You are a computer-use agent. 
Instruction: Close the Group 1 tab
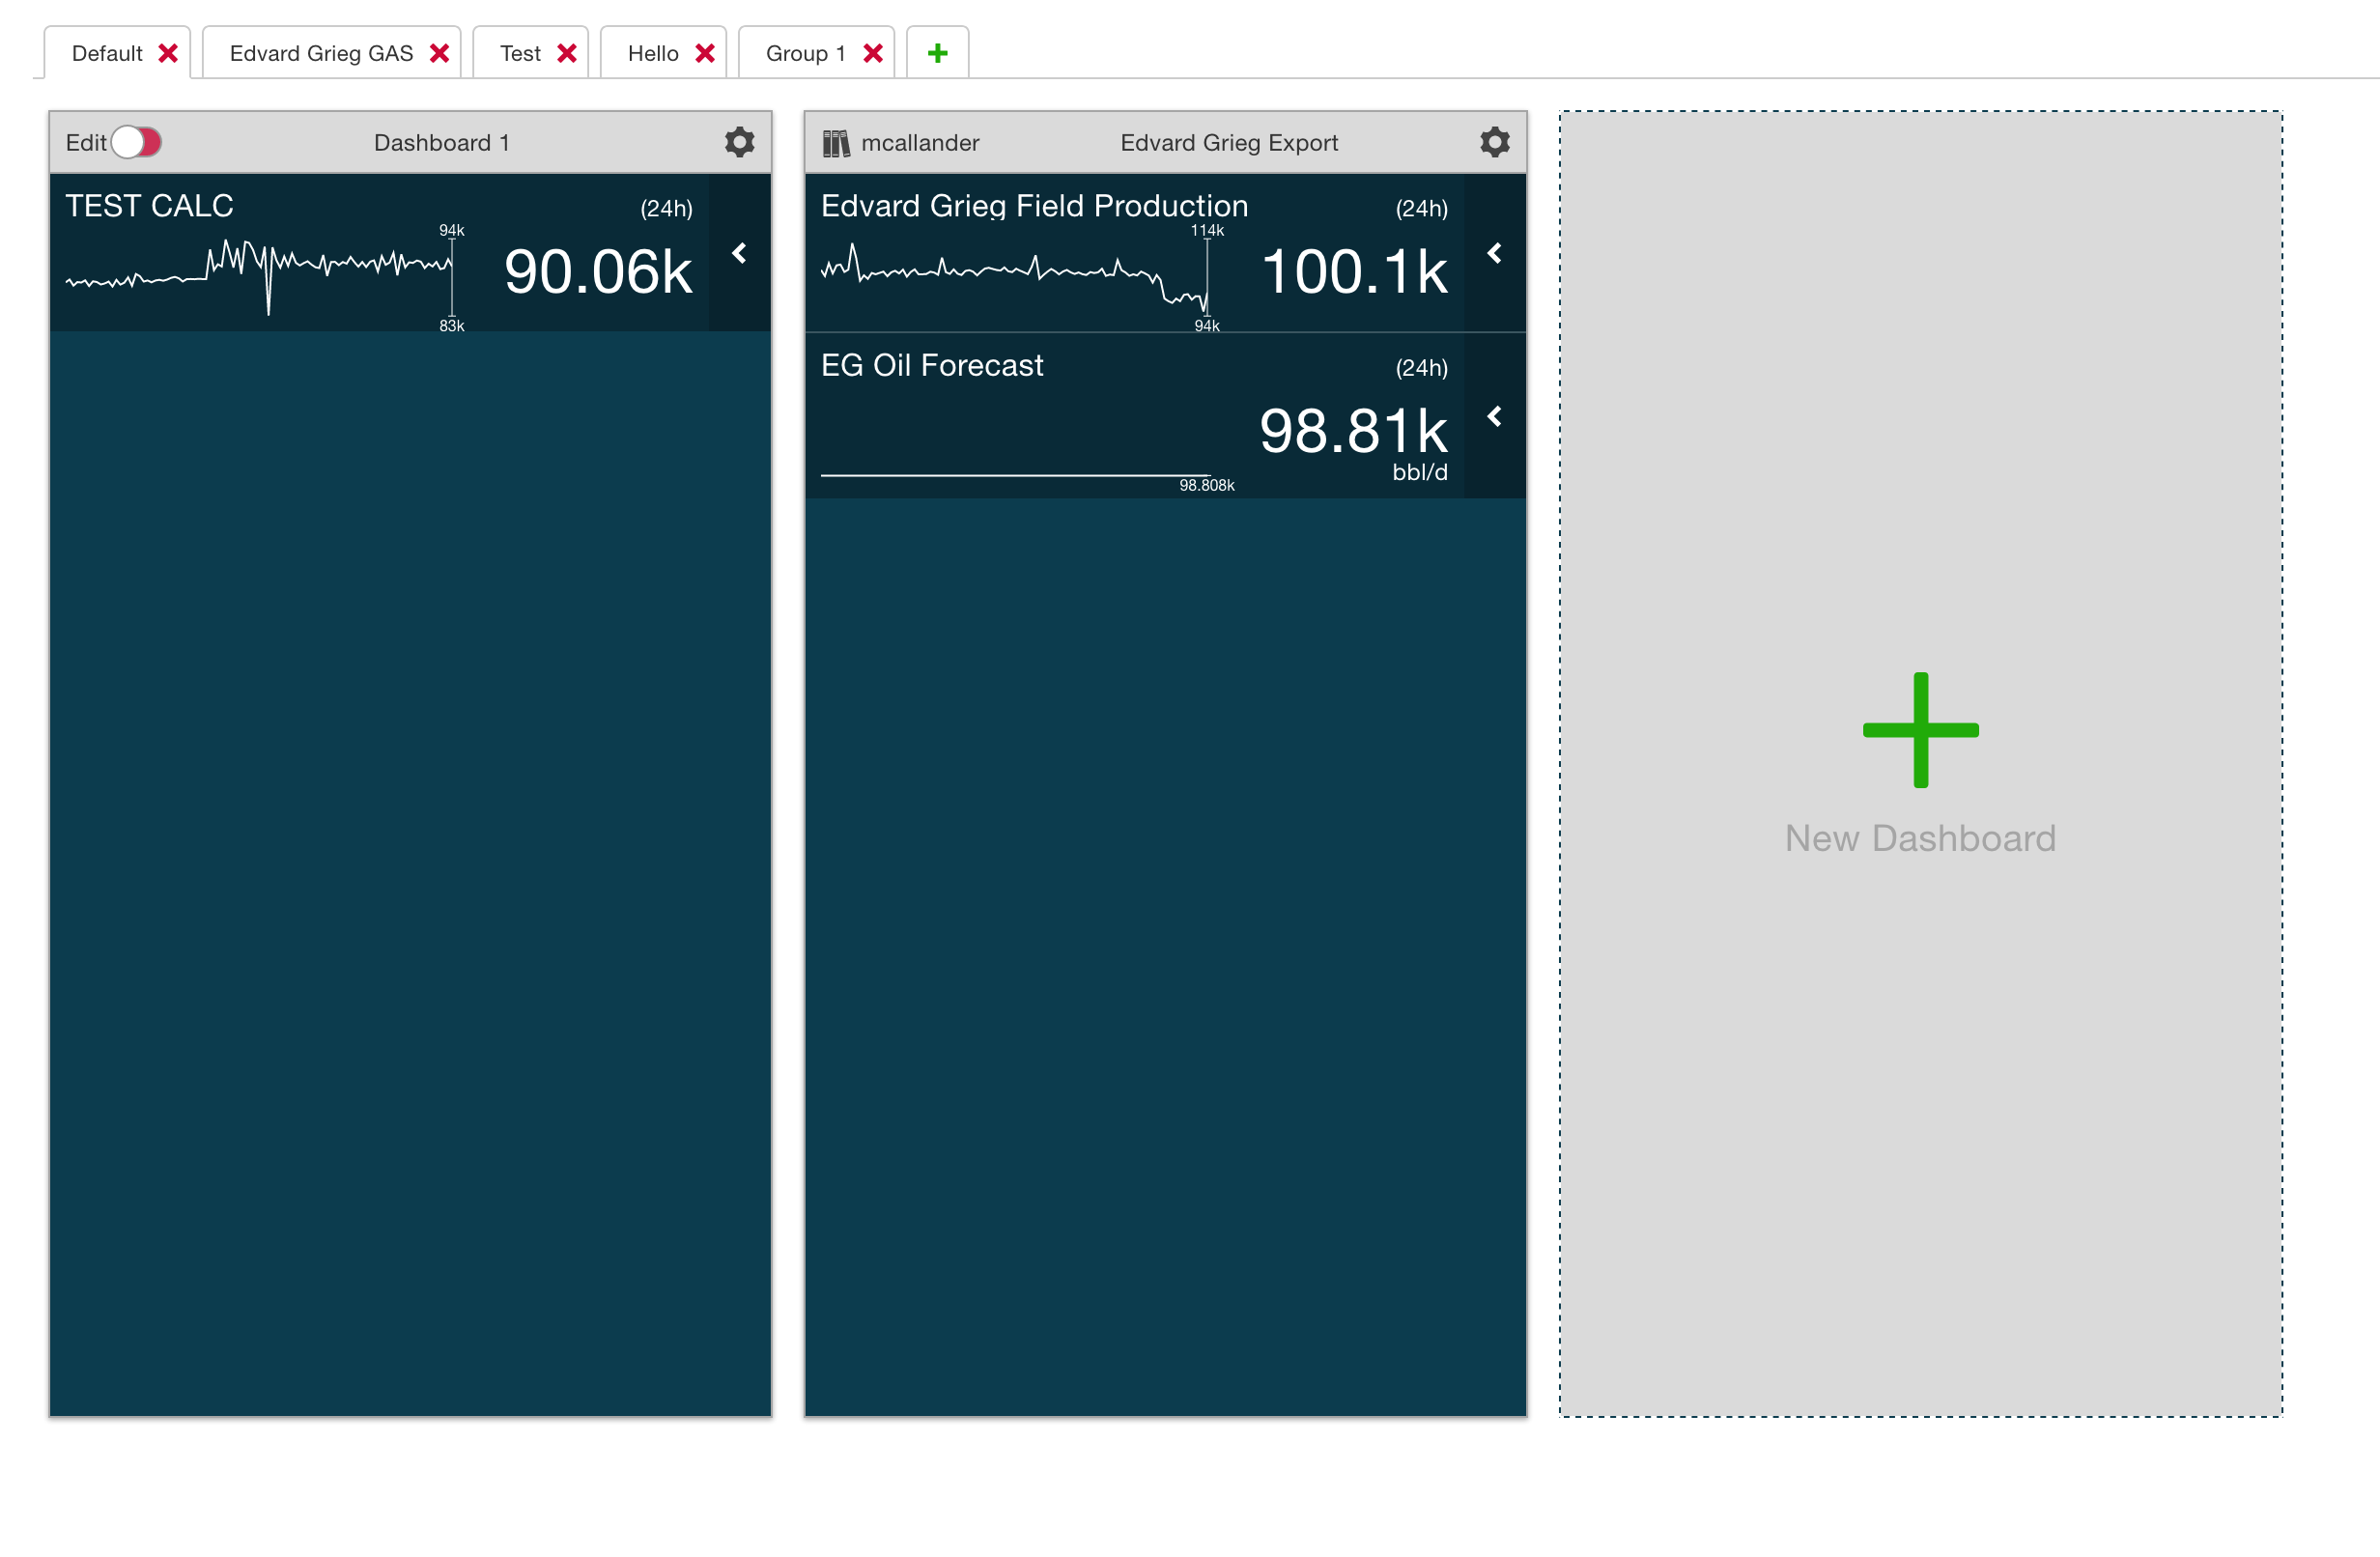point(873,53)
